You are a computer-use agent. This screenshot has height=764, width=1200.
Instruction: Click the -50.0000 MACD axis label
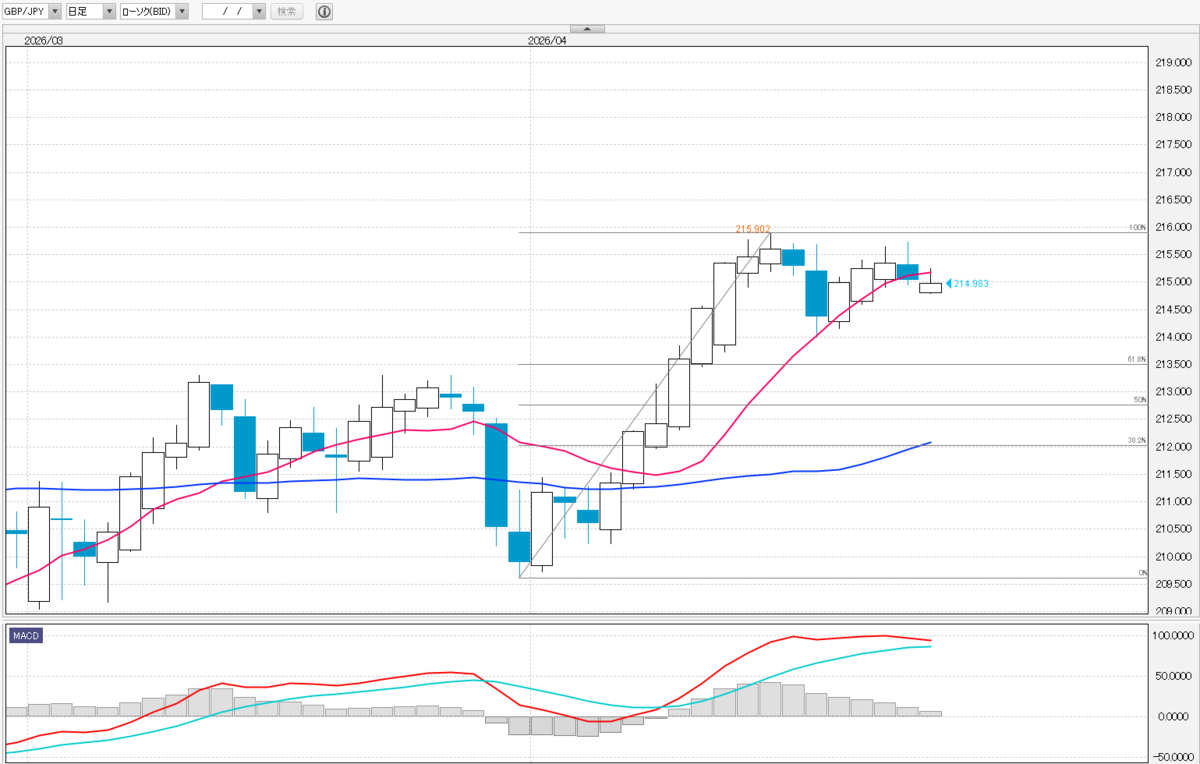pyautogui.click(x=1172, y=757)
